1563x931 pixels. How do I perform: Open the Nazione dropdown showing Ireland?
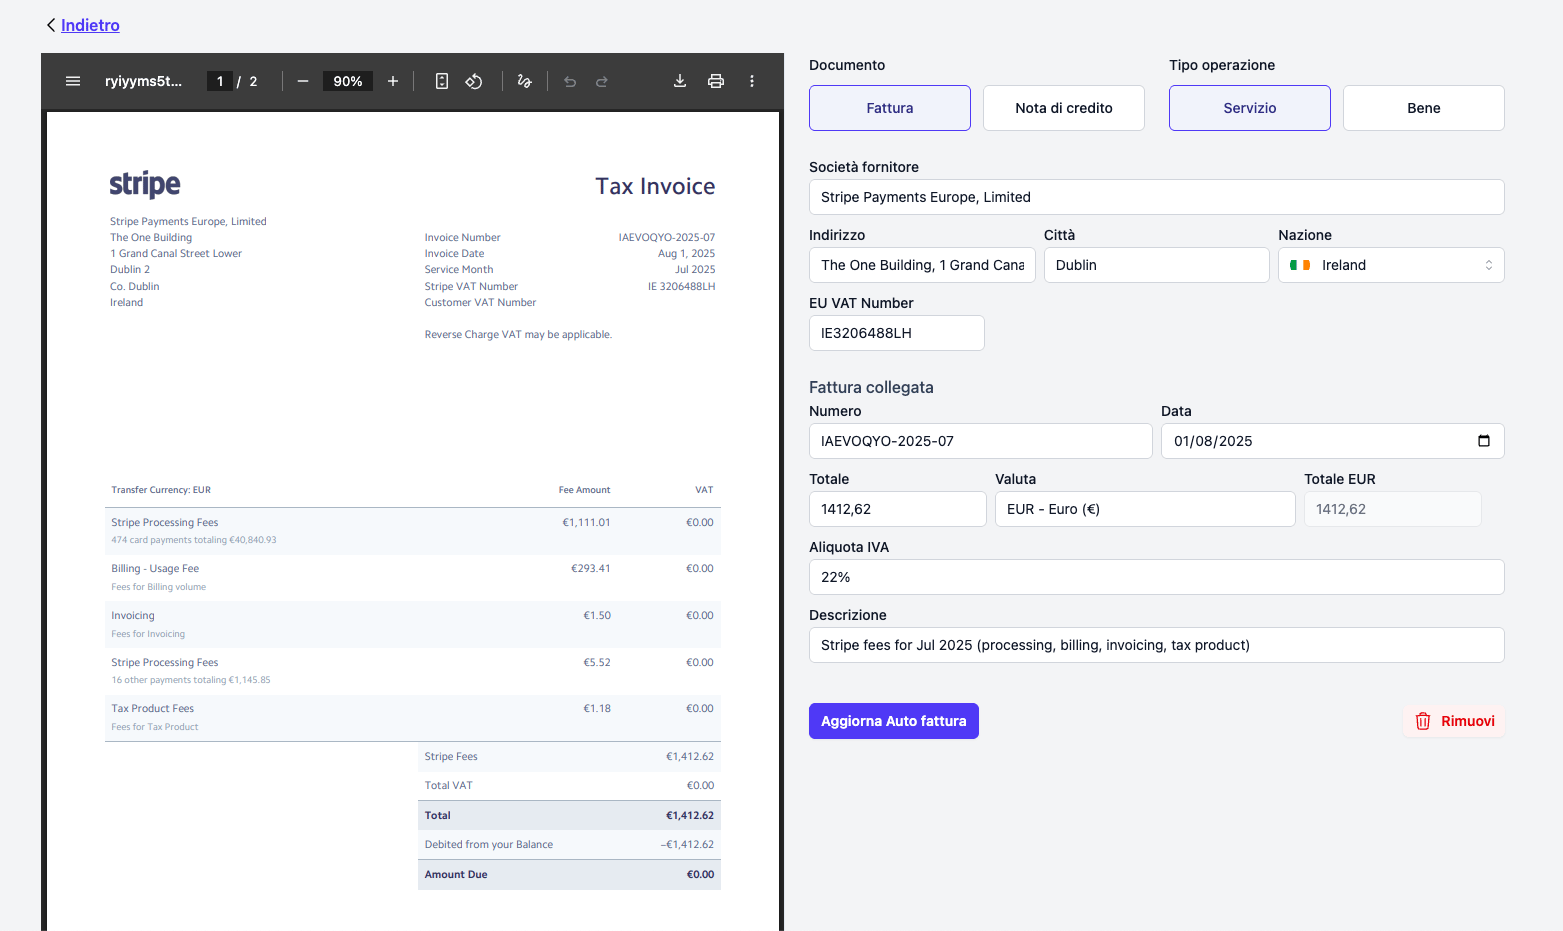tap(1391, 265)
